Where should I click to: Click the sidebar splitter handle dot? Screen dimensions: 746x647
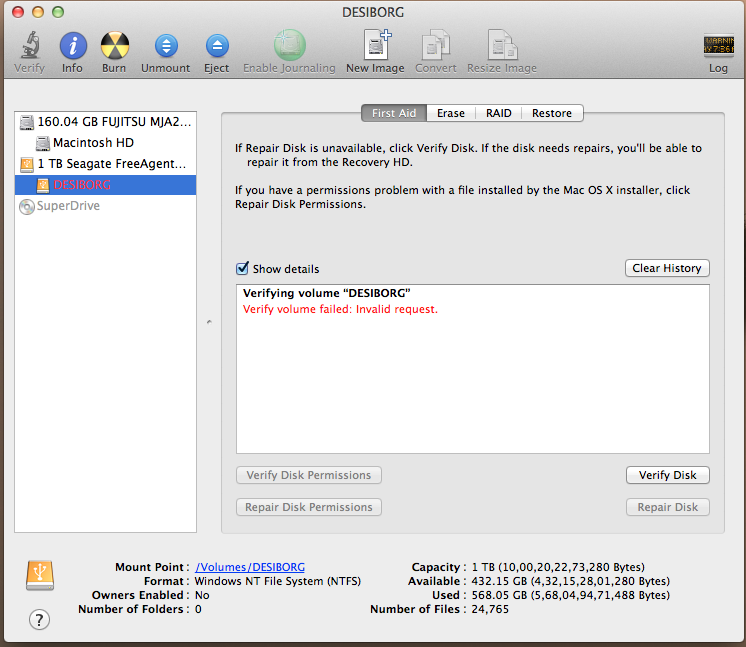(209, 322)
